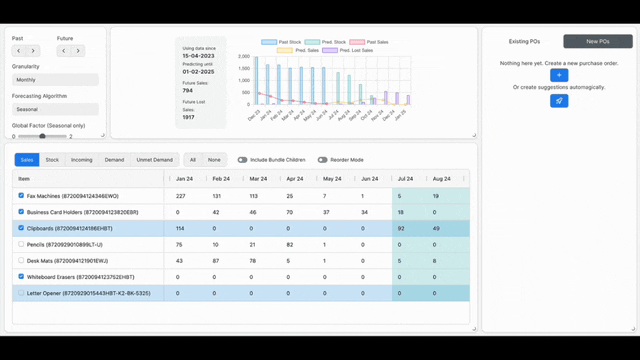Open the Forecasting Algorithm Seasonal dropdown
The image size is (640, 360).
click(x=55, y=109)
